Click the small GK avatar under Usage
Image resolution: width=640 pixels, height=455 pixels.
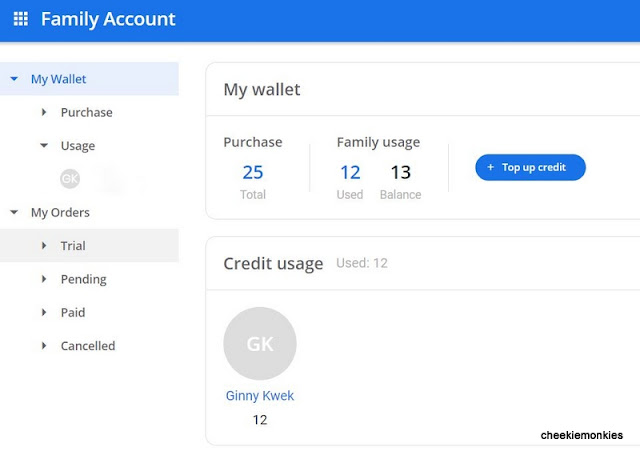click(70, 179)
